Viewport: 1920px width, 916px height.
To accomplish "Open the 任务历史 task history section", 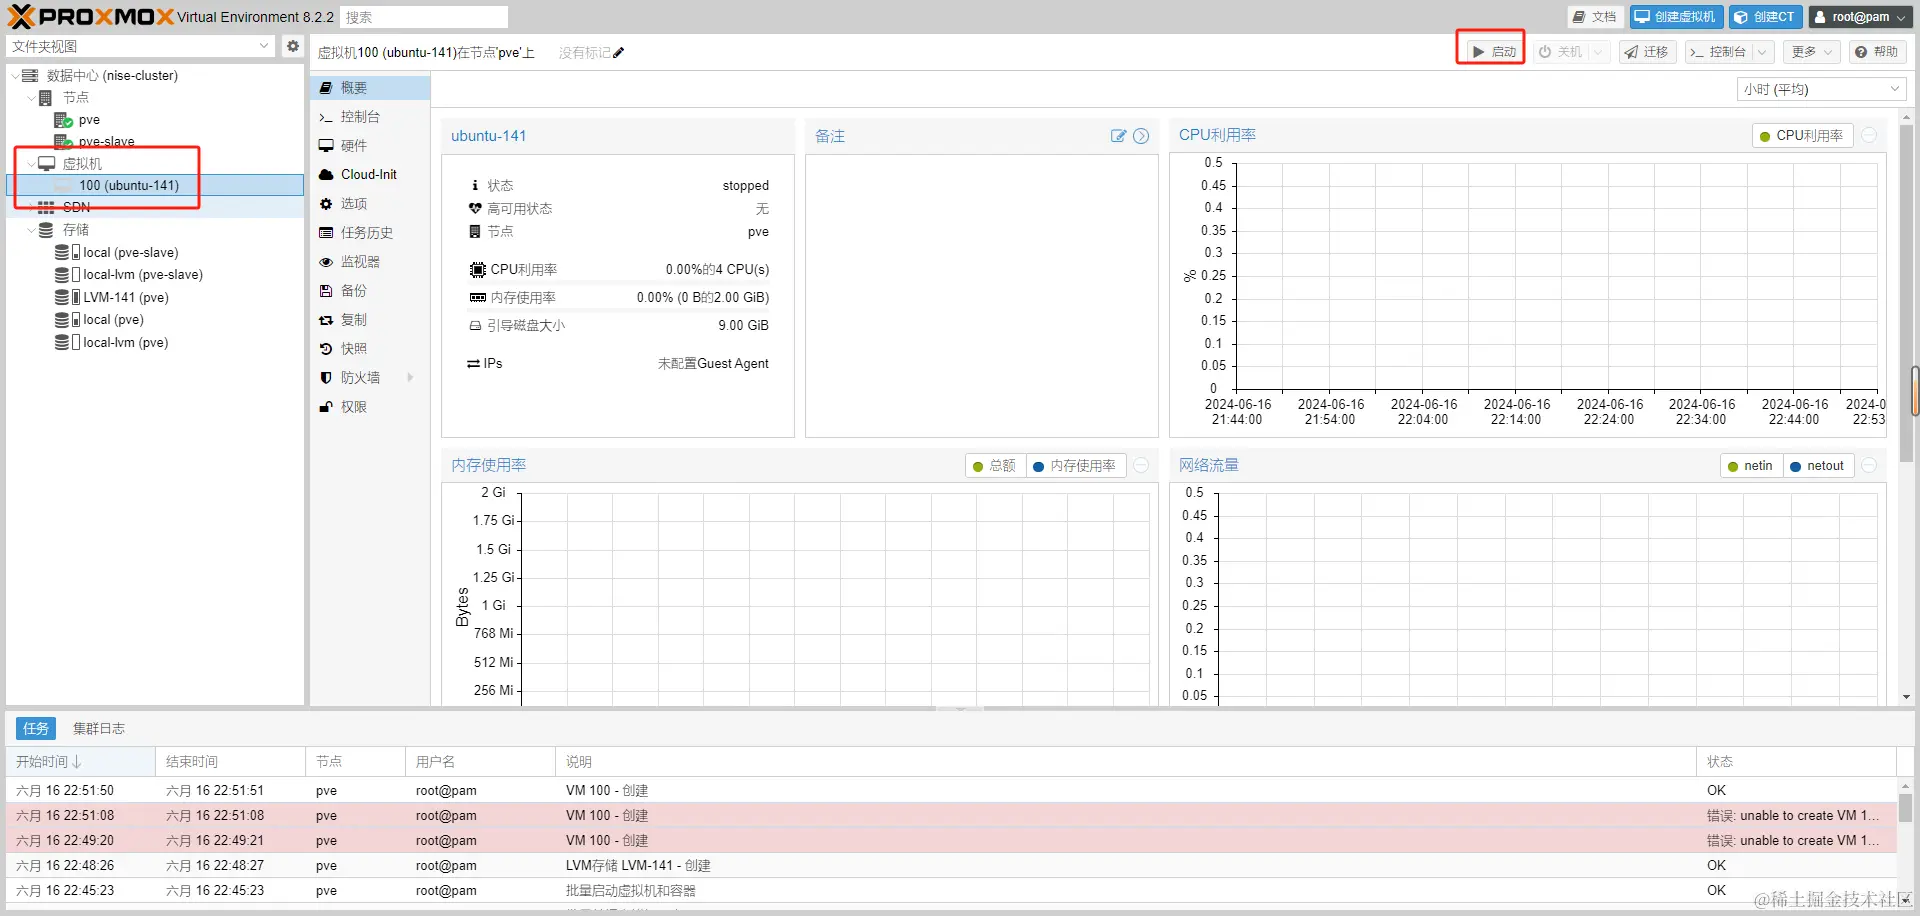I will pyautogui.click(x=370, y=233).
